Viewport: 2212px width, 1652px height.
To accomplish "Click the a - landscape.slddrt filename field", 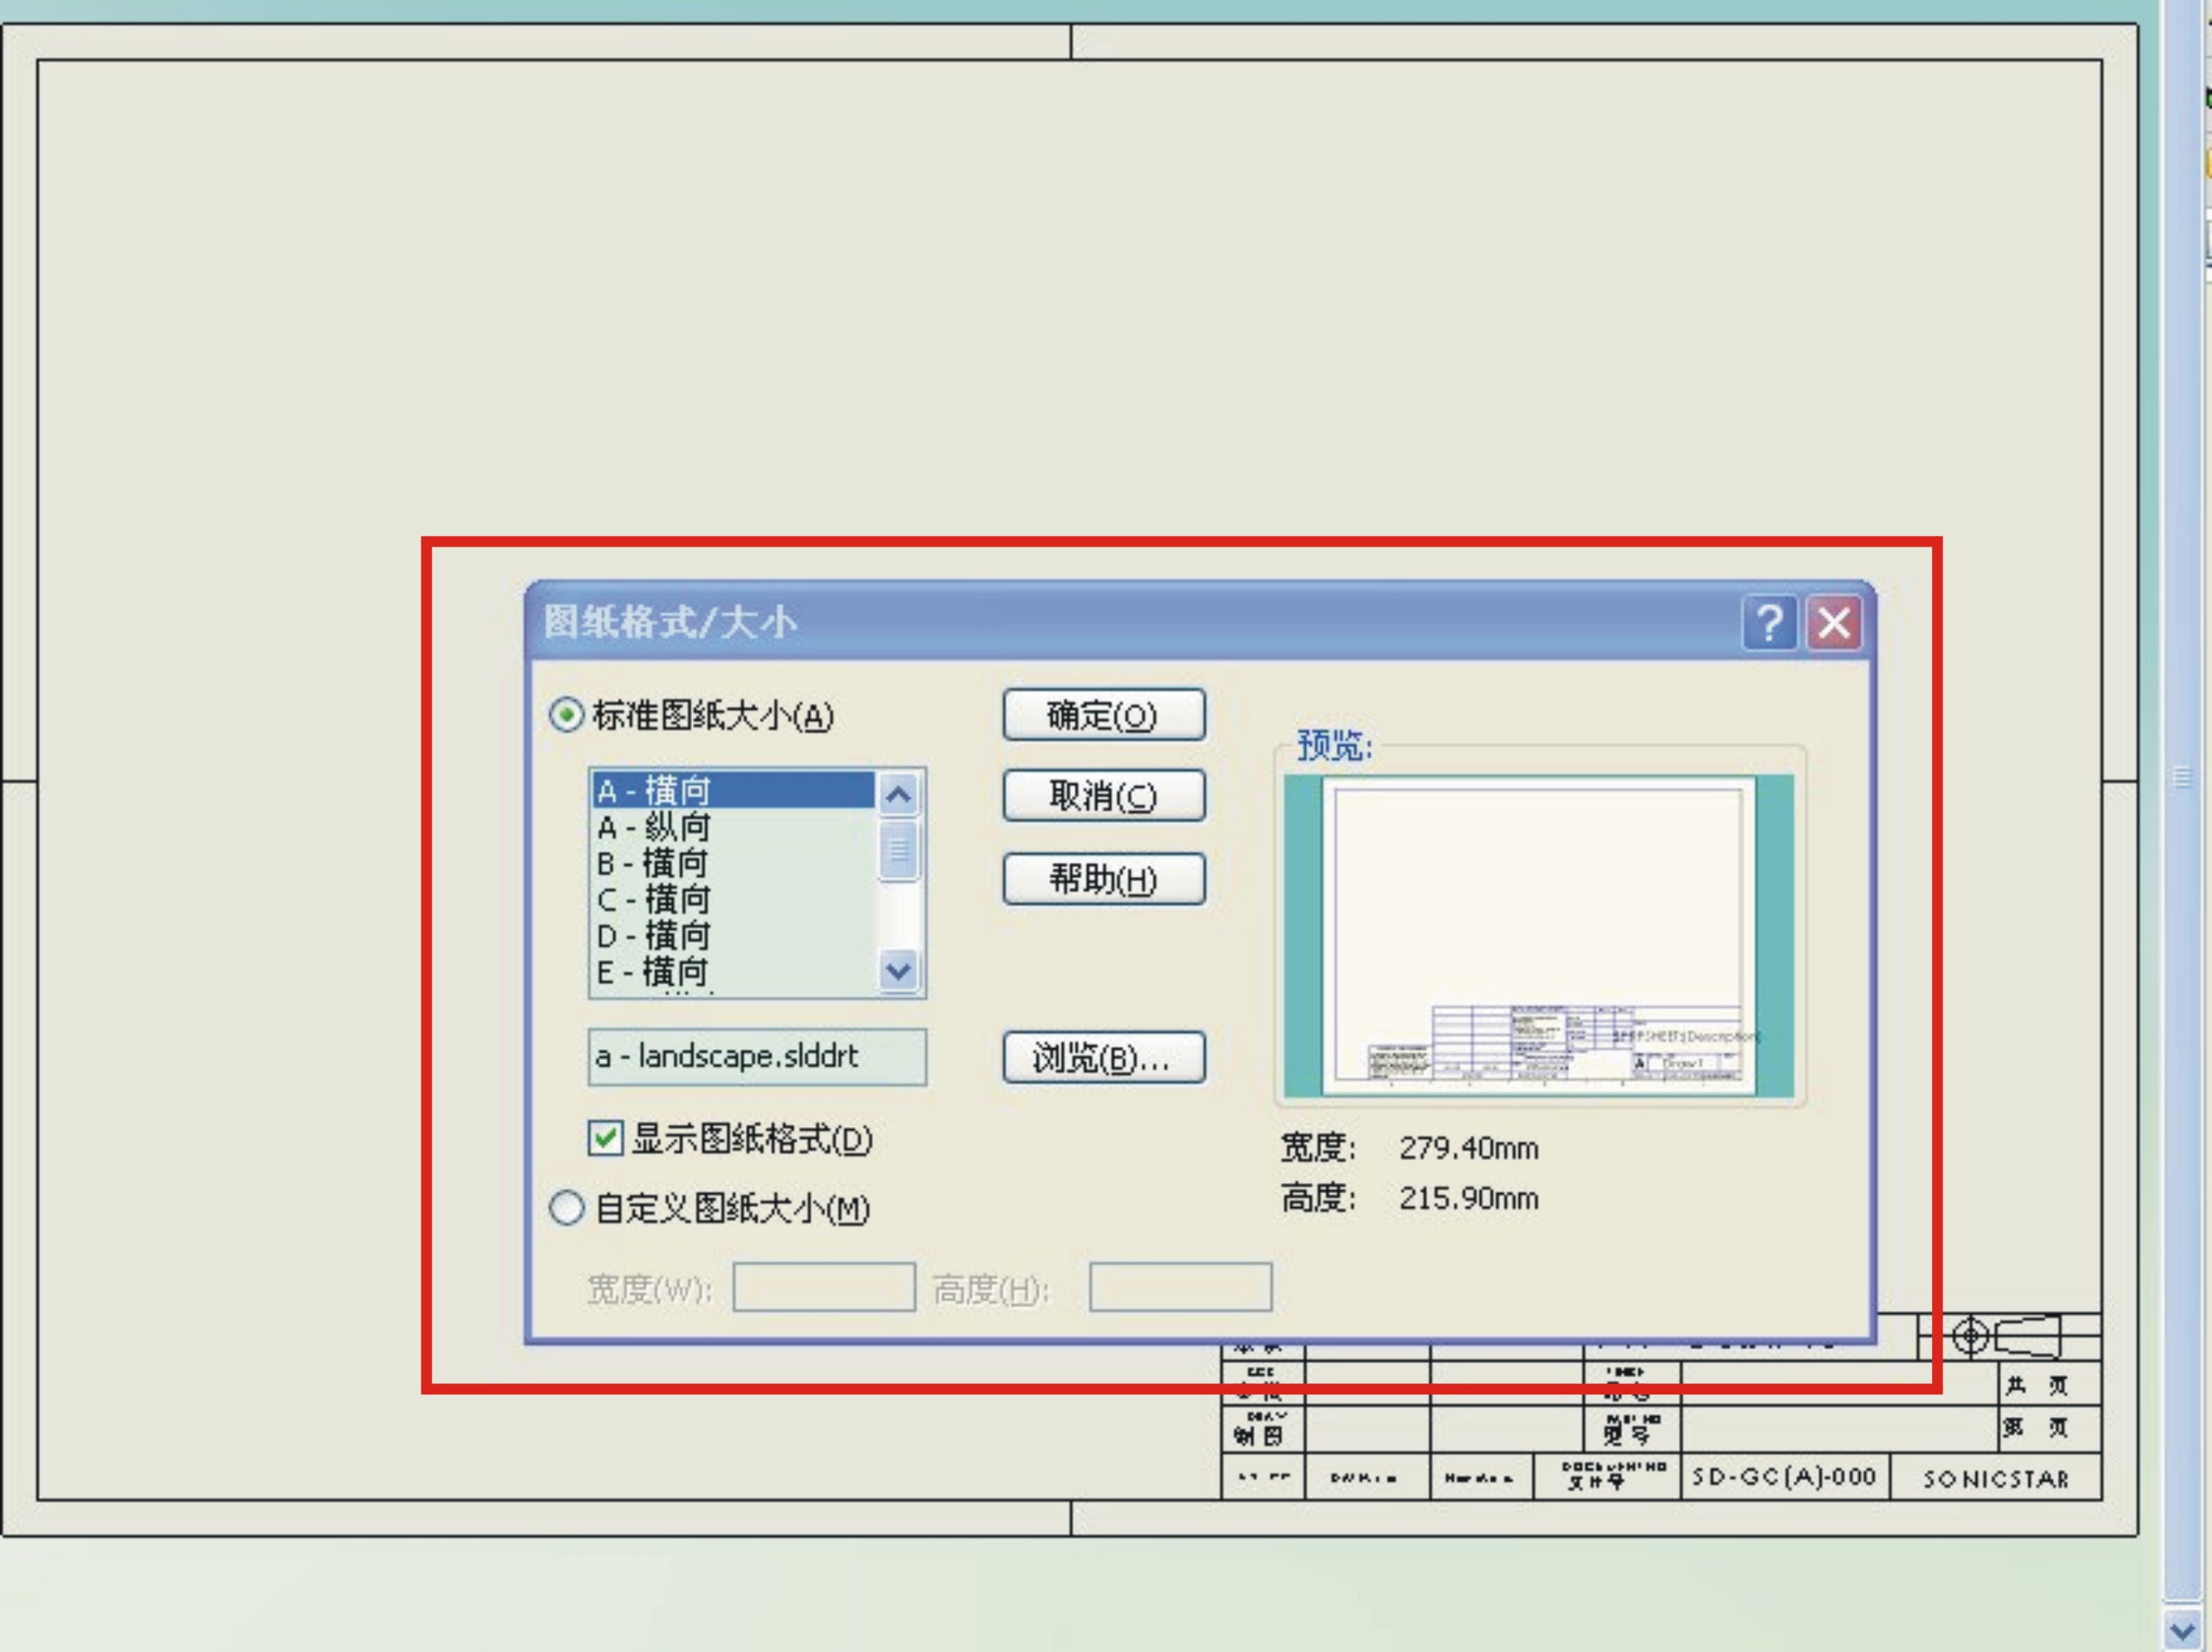I will 757,1057.
